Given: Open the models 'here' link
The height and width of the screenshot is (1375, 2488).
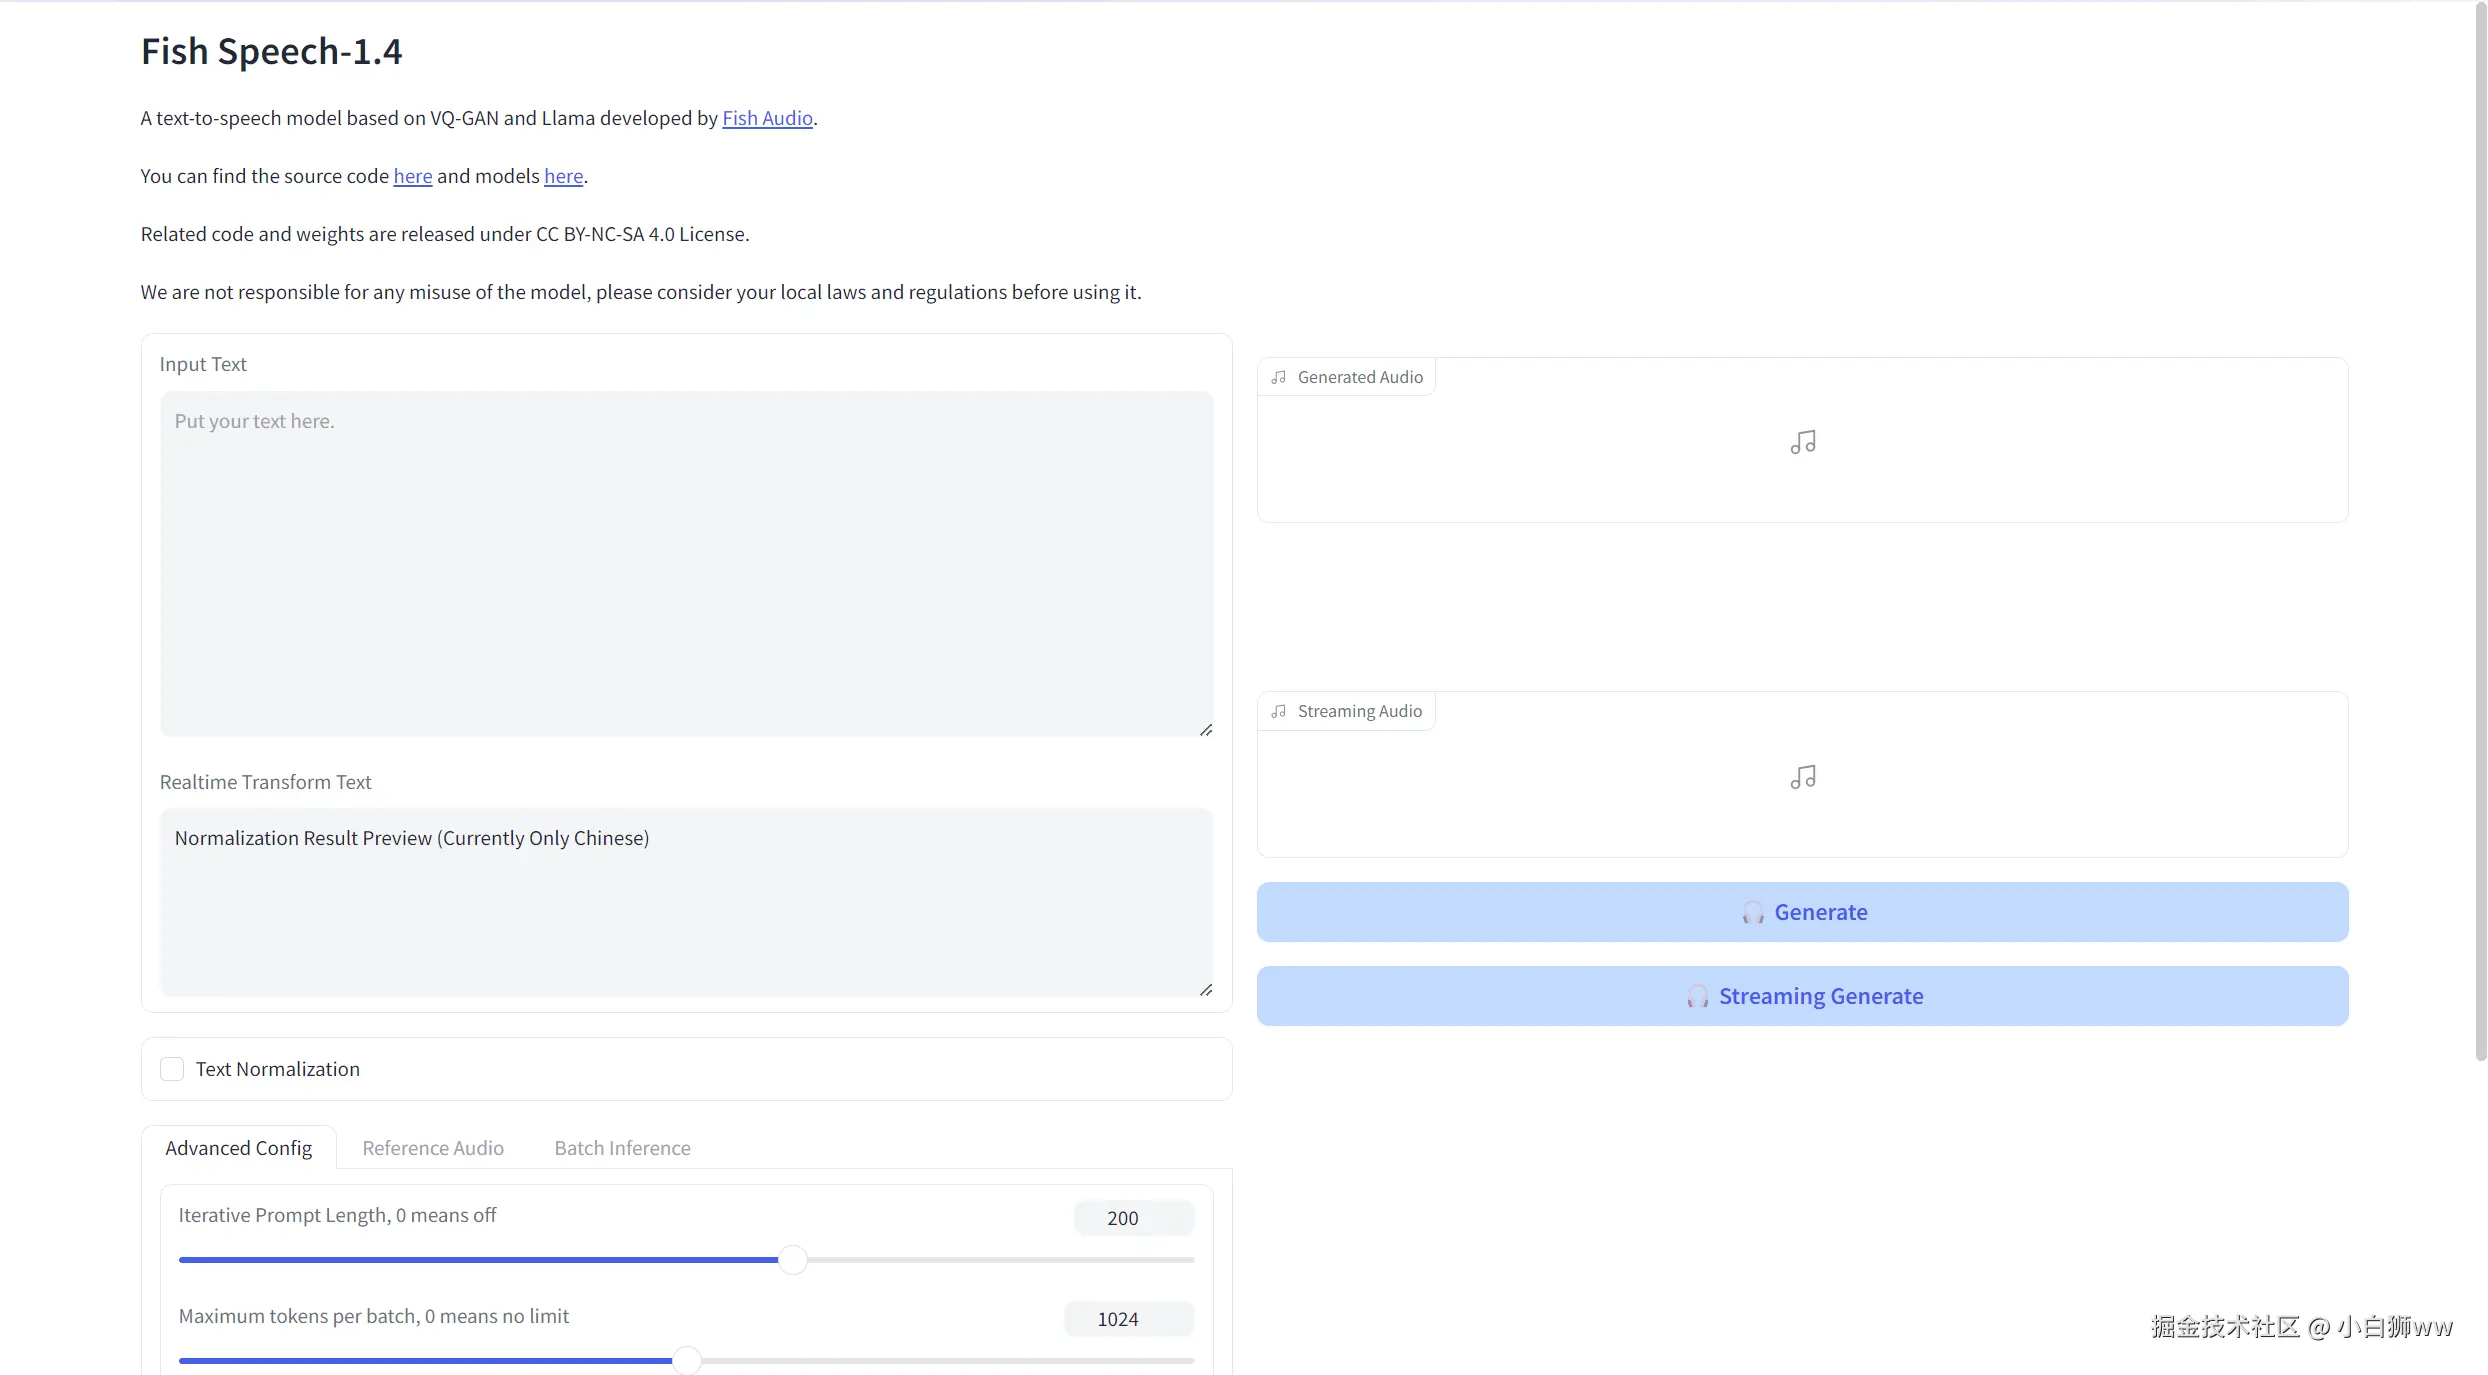Looking at the screenshot, I should (x=563, y=176).
